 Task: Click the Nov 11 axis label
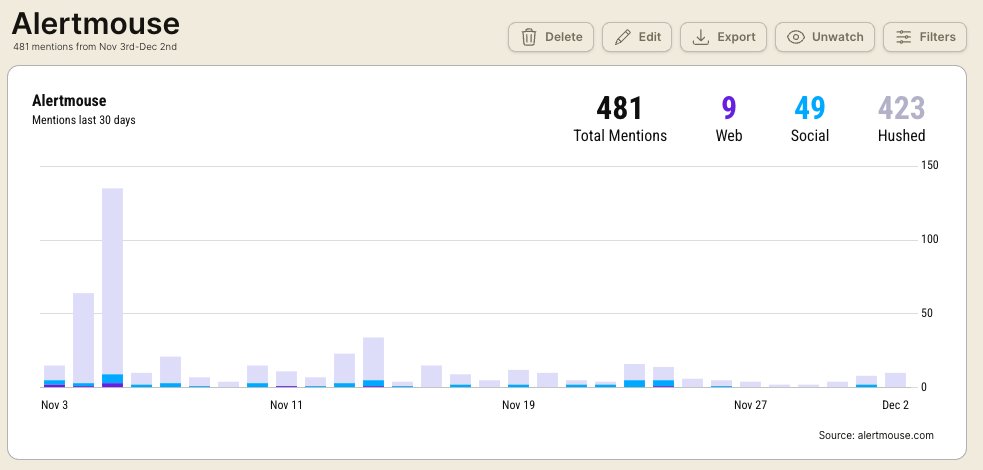click(286, 405)
